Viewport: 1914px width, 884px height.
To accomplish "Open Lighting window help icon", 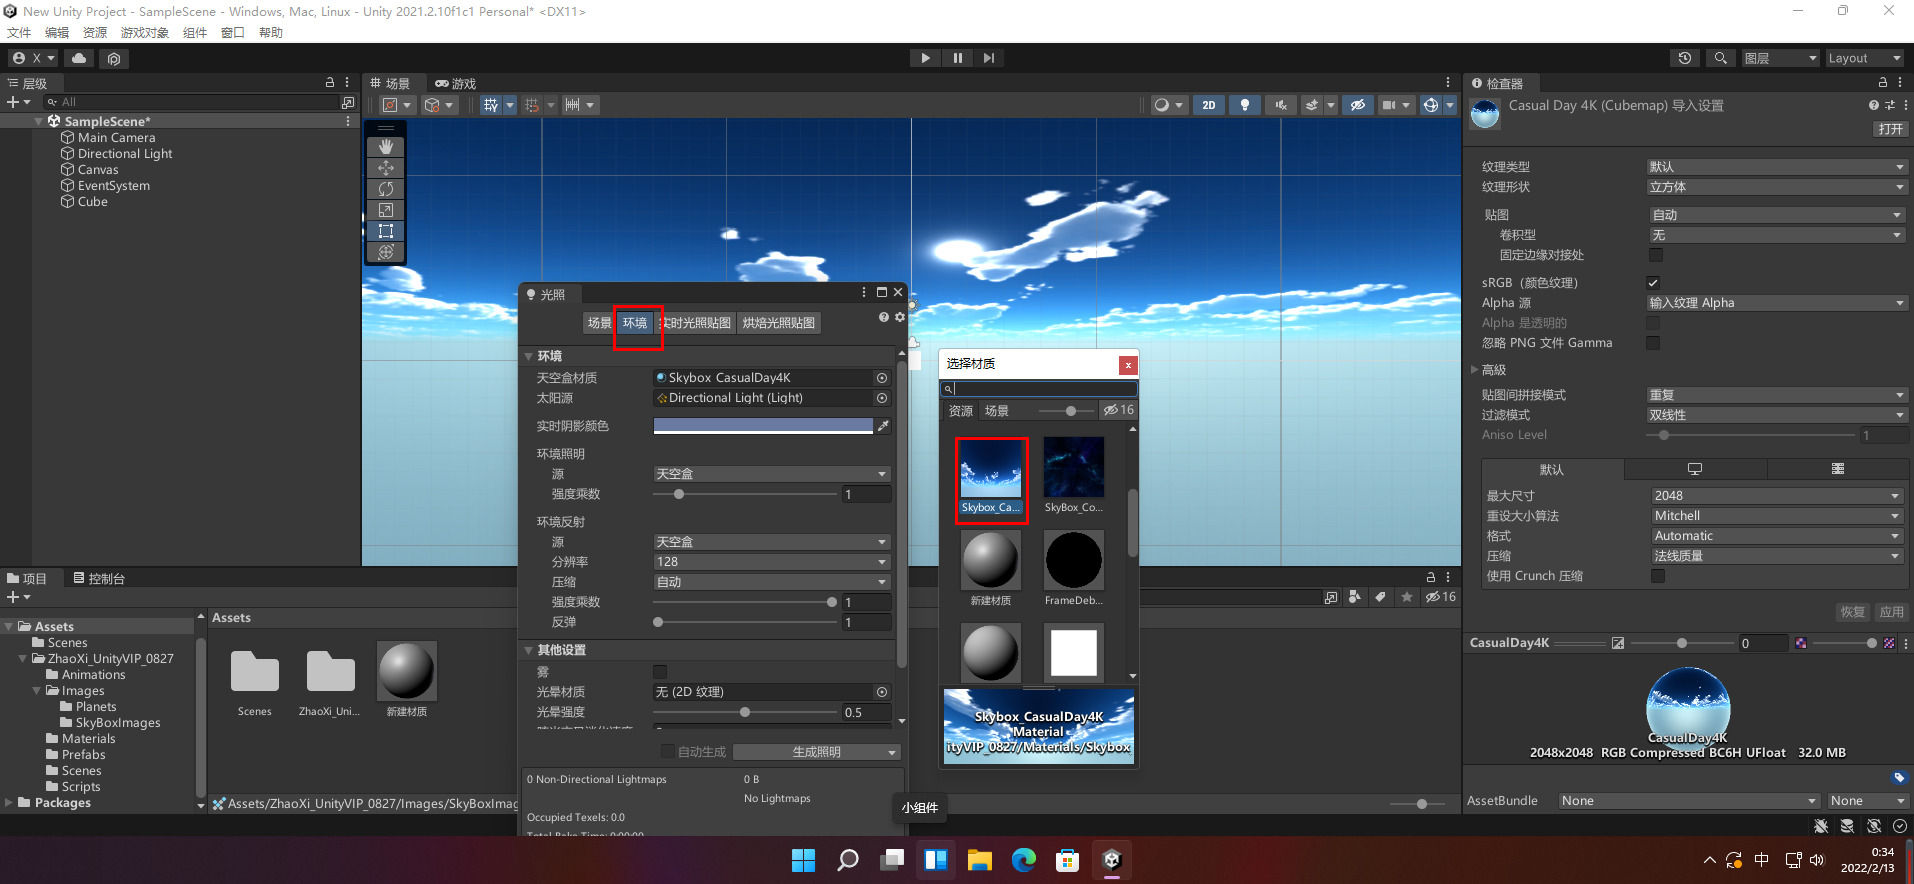I will pyautogui.click(x=884, y=317).
